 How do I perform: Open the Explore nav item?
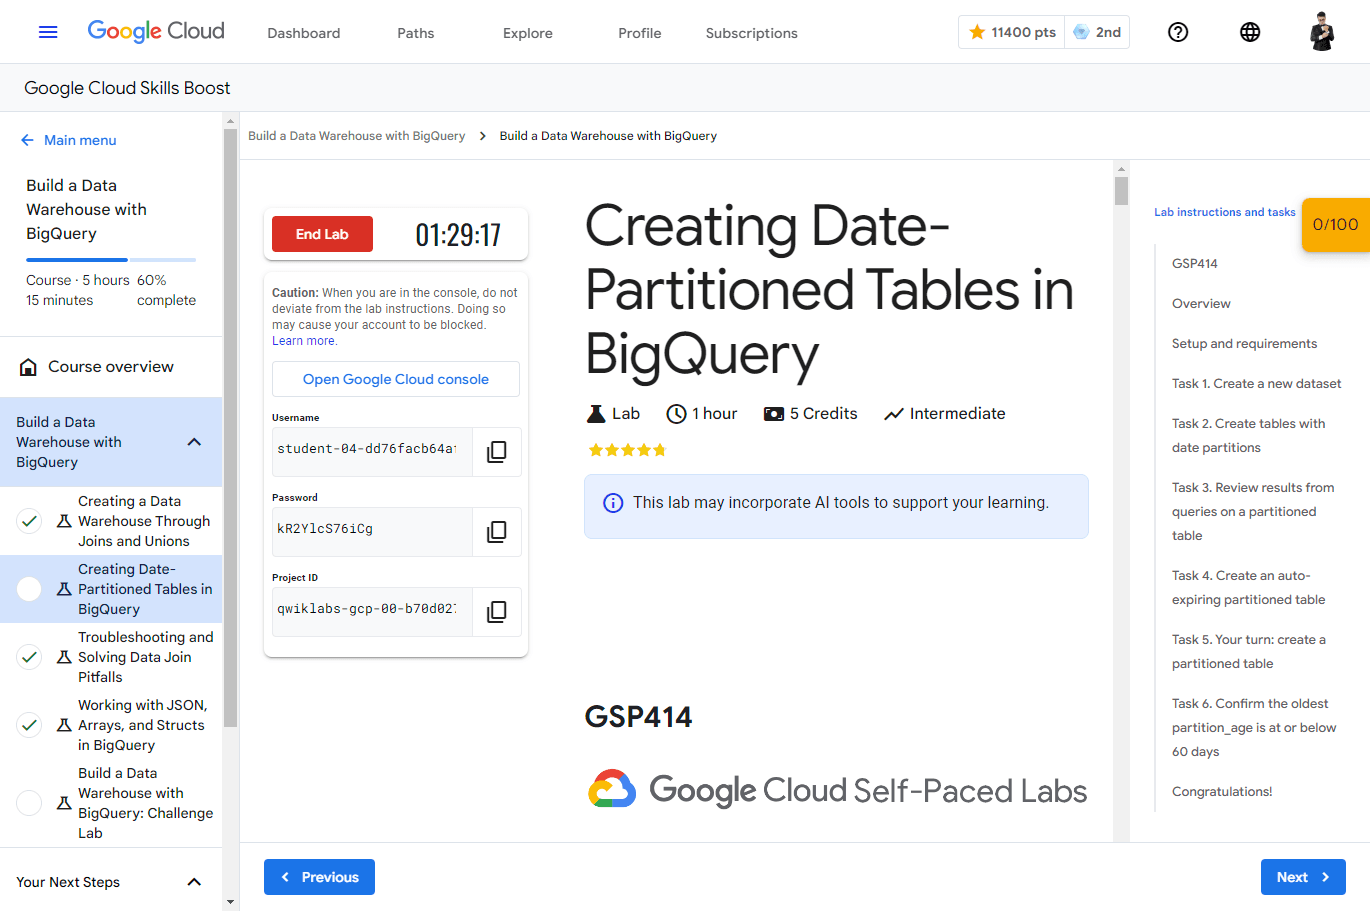click(x=528, y=33)
